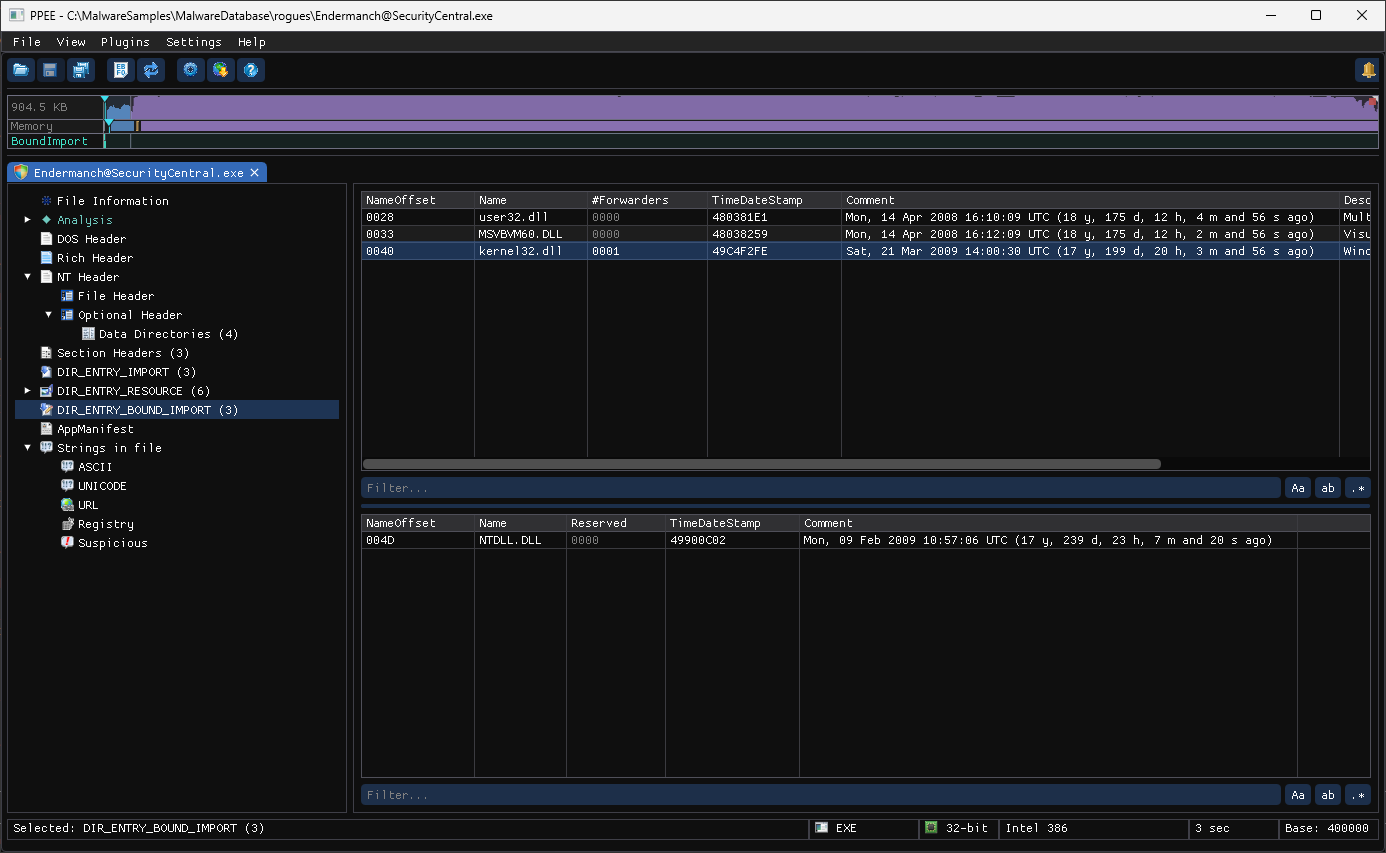Toggle case-sensitive Aa in lower filter
This screenshot has height=853, width=1386.
point(1298,795)
